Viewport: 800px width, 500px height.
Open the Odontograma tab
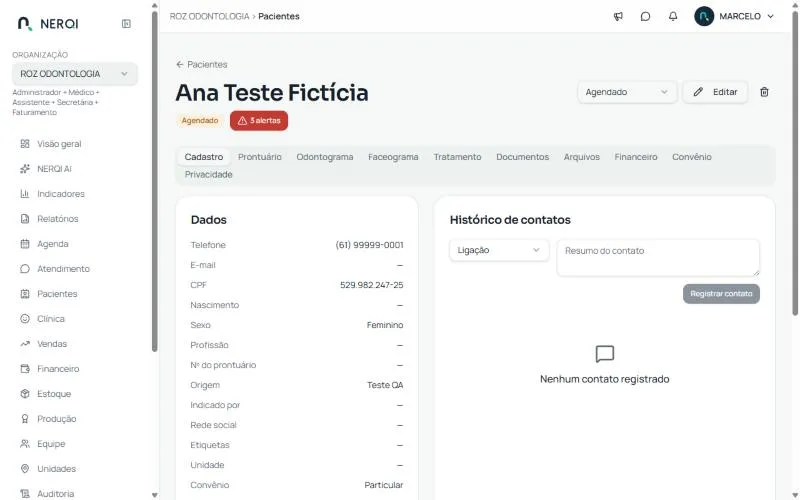pos(325,157)
